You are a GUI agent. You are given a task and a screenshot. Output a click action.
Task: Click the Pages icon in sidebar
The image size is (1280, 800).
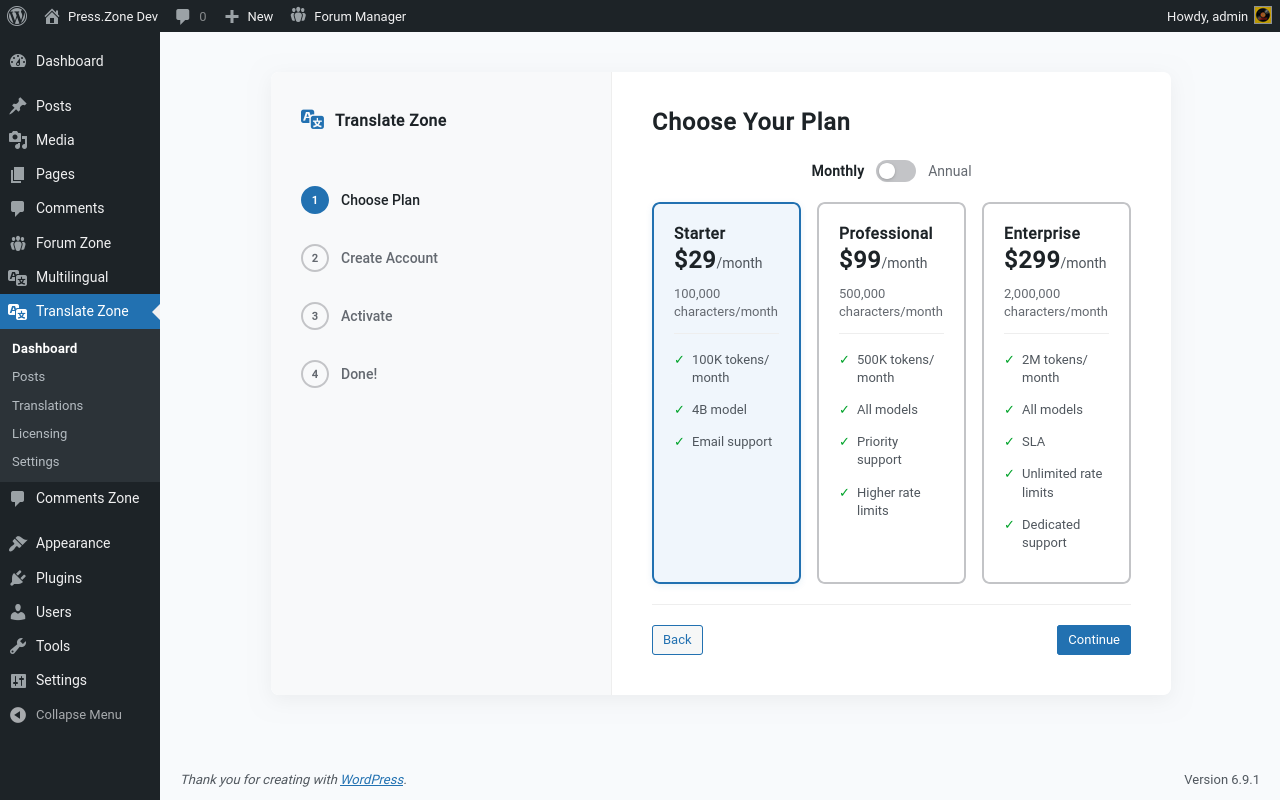pos(18,174)
